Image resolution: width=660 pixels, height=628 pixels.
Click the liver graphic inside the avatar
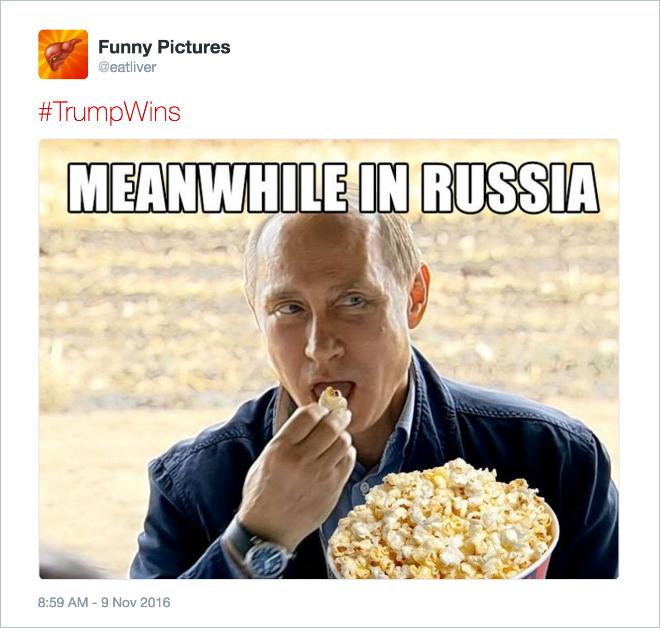(x=62, y=55)
